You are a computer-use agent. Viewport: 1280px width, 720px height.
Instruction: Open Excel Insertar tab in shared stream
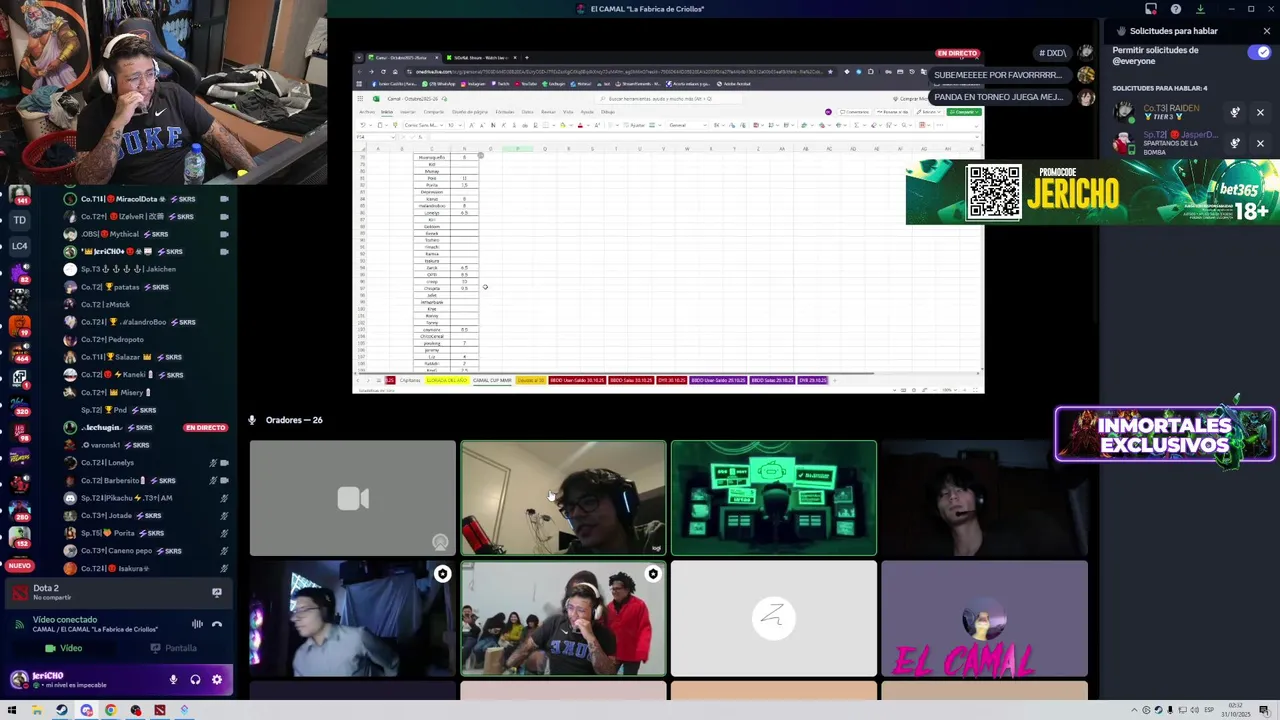408,112
